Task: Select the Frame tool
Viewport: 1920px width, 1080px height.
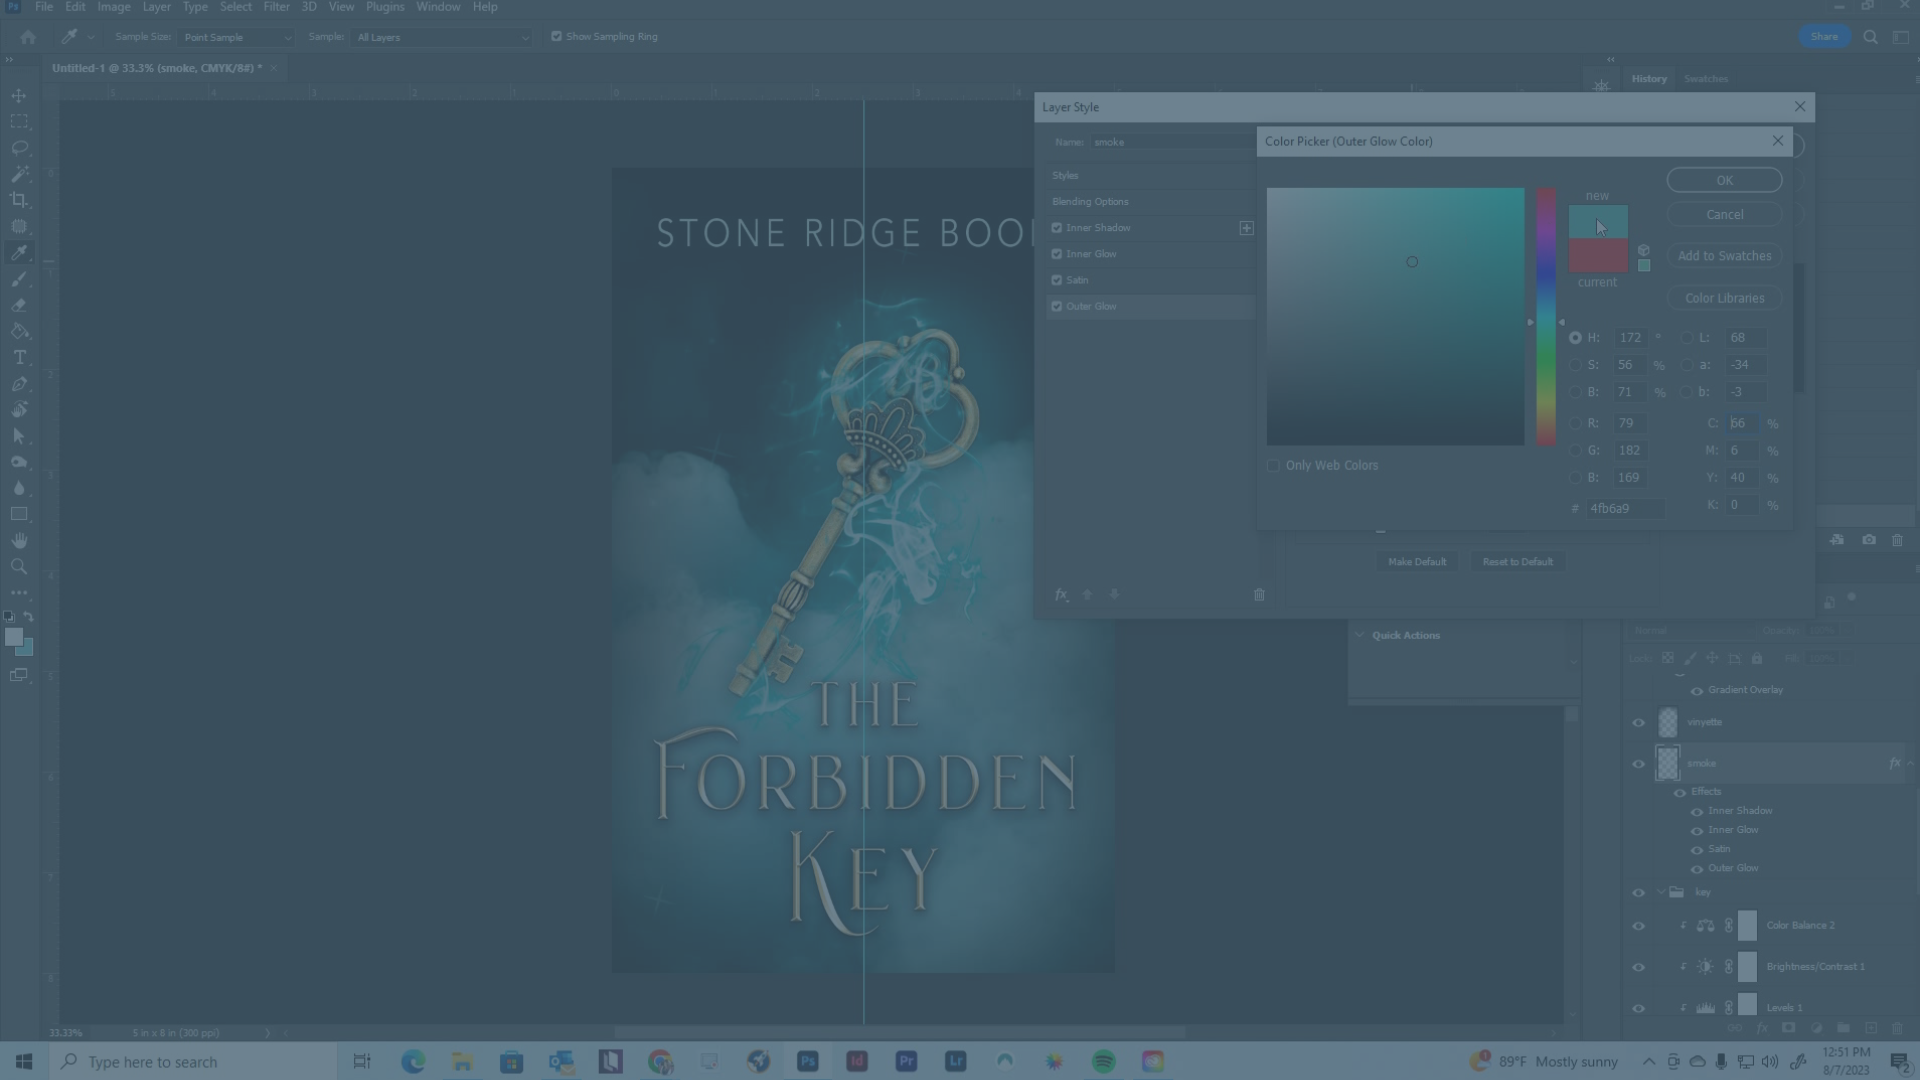Action: [19, 226]
